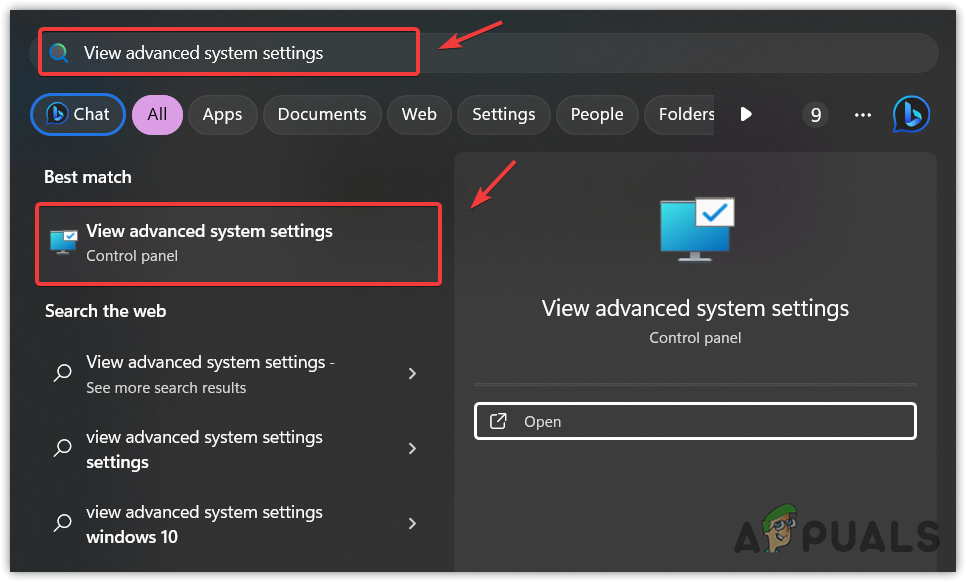Screen dimensions: 966x582
Task: Click search icon beside 'See more search results' suggestion
Action: tap(63, 373)
